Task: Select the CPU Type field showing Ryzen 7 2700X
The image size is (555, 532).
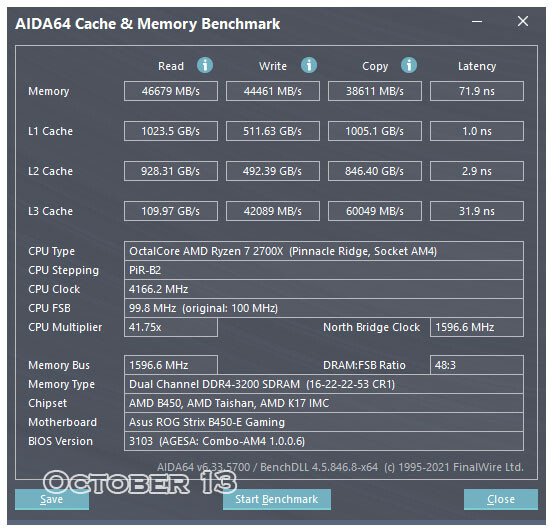Action: 324,251
